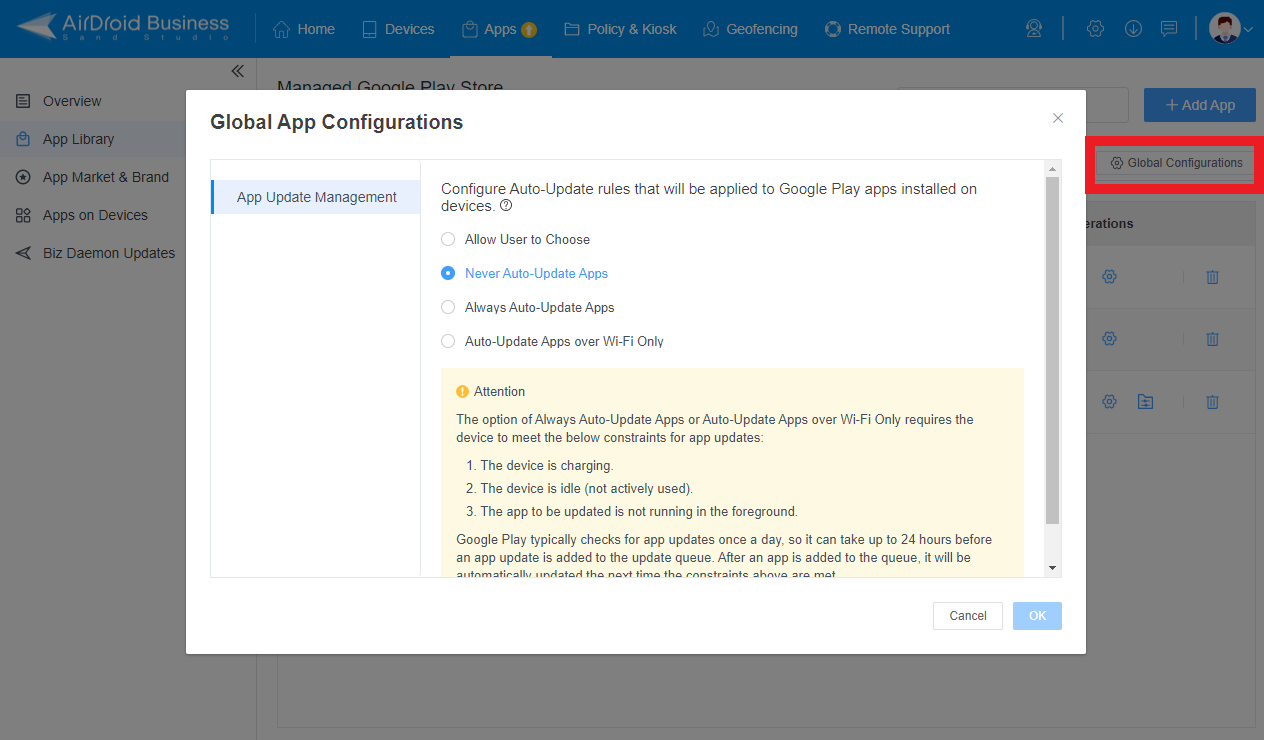Viewport: 1264px width, 740px height.
Task: Click the gear icon in the Operations column
Action: [x=1109, y=277]
